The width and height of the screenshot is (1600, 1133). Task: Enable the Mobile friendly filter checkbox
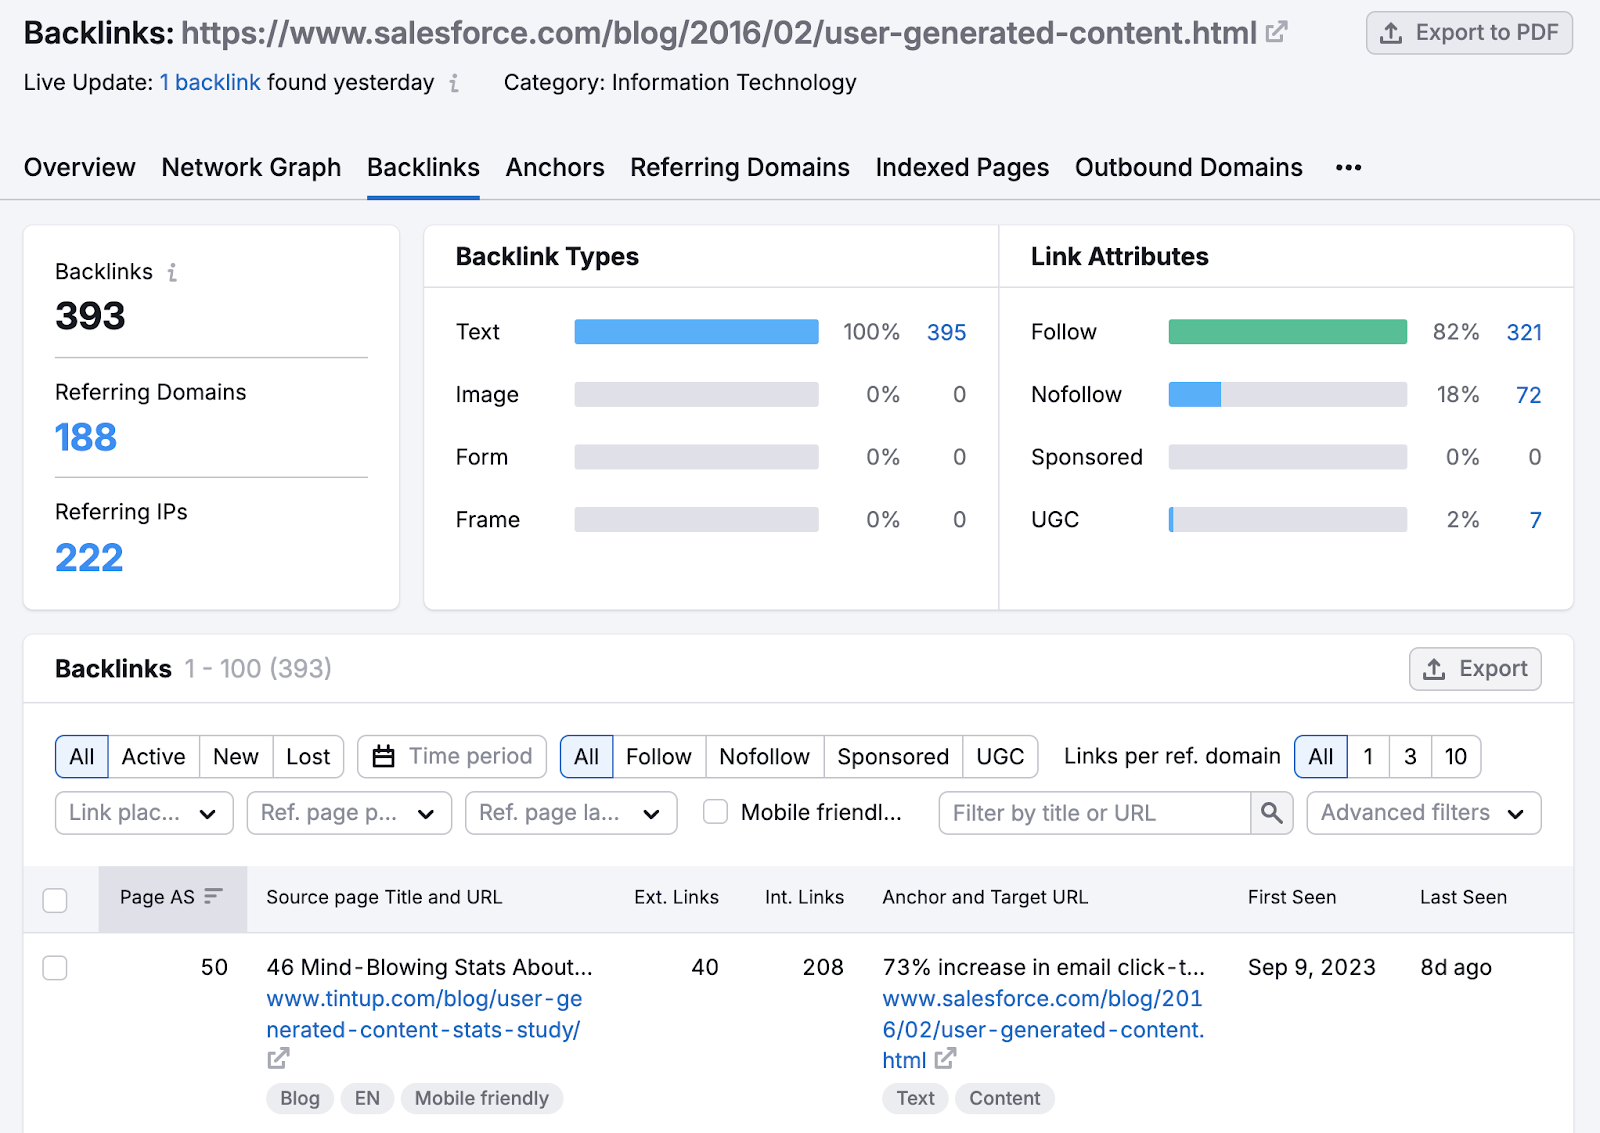pos(714,813)
